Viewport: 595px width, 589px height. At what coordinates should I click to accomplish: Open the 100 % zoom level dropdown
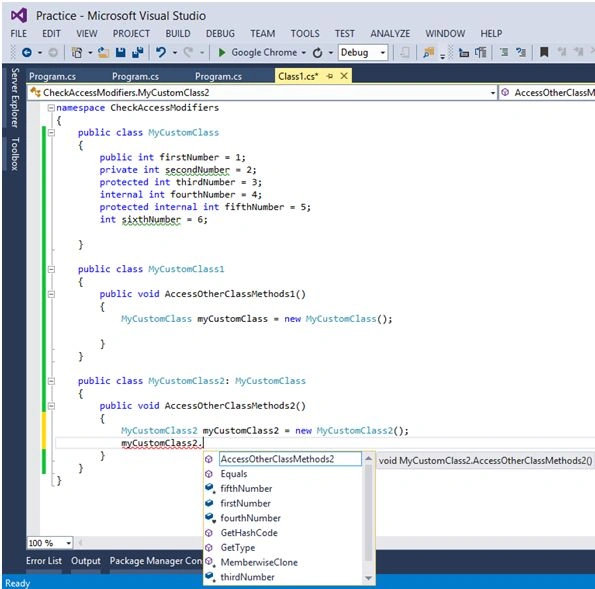tap(68, 543)
